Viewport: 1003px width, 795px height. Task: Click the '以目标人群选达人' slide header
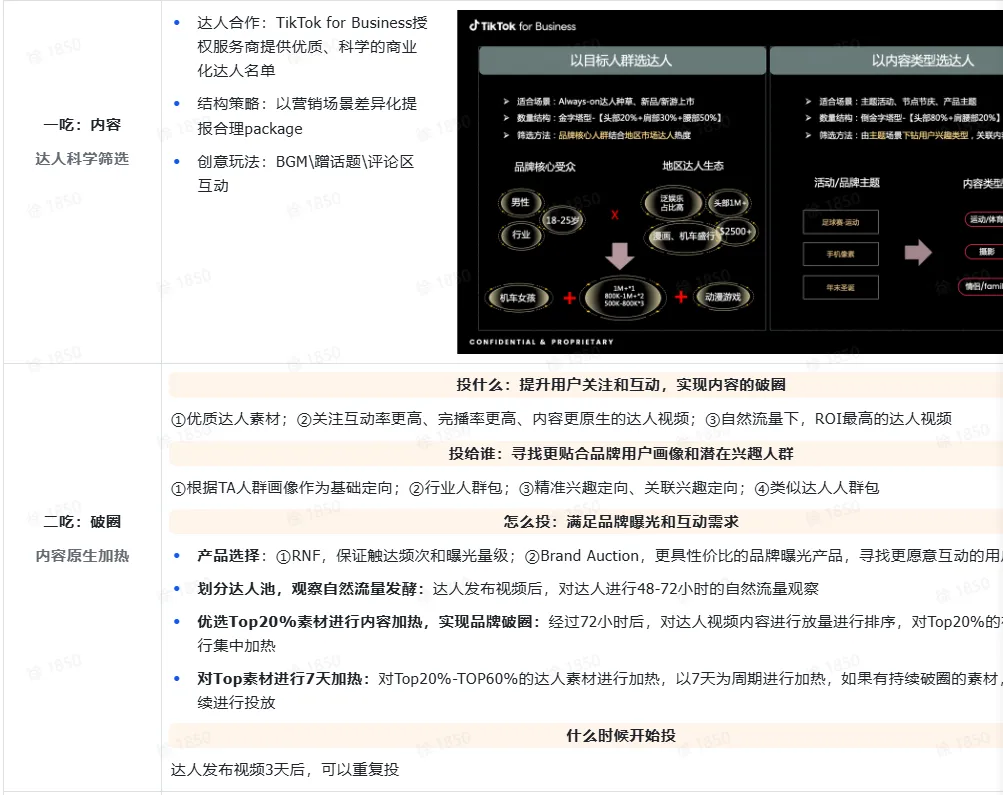pos(622,61)
